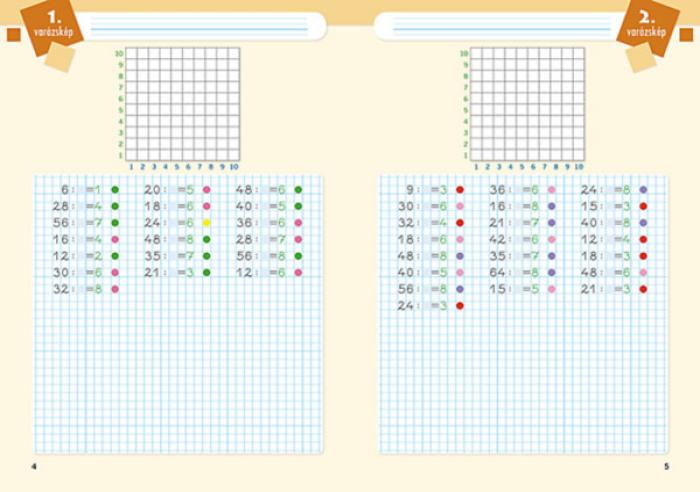700x492 pixels.
Task: Click the blank divisor box in 56 : = 7
Action: (81, 223)
